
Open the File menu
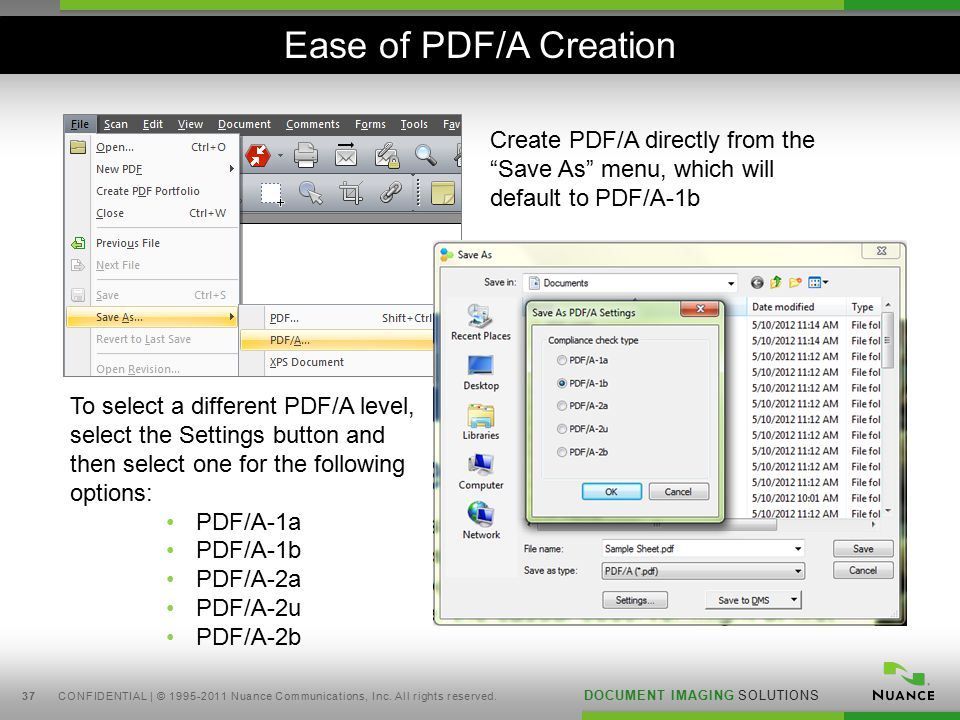(x=80, y=124)
